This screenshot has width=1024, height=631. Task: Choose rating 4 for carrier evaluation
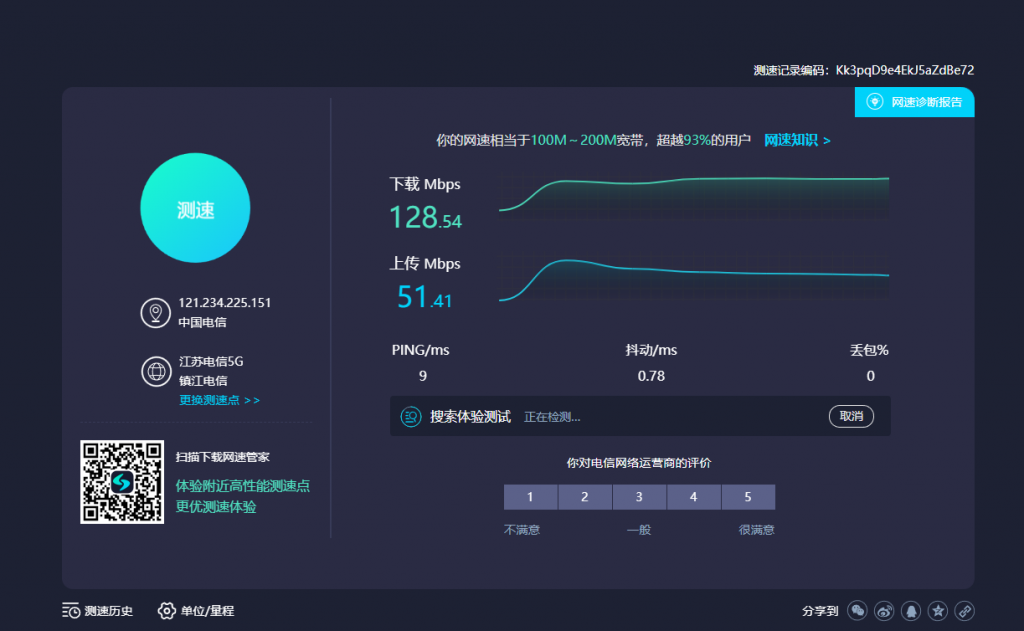[693, 497]
